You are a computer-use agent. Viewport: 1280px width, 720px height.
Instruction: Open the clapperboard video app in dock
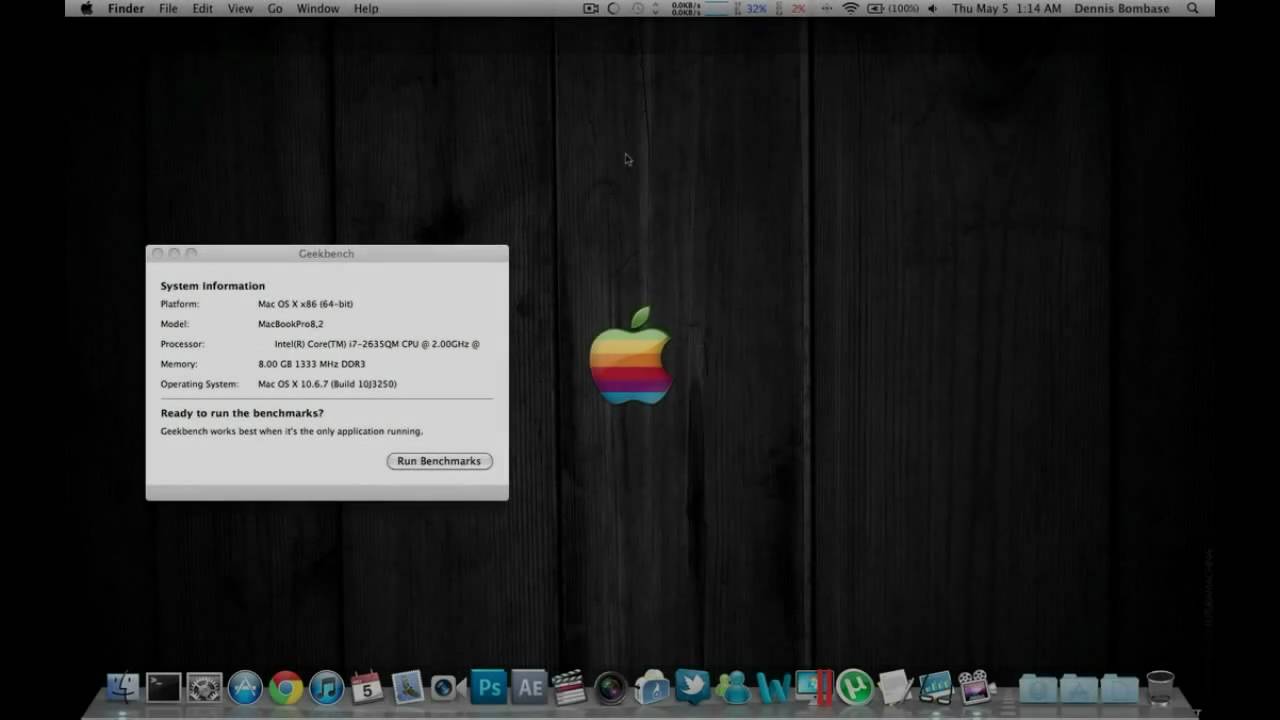coord(570,687)
